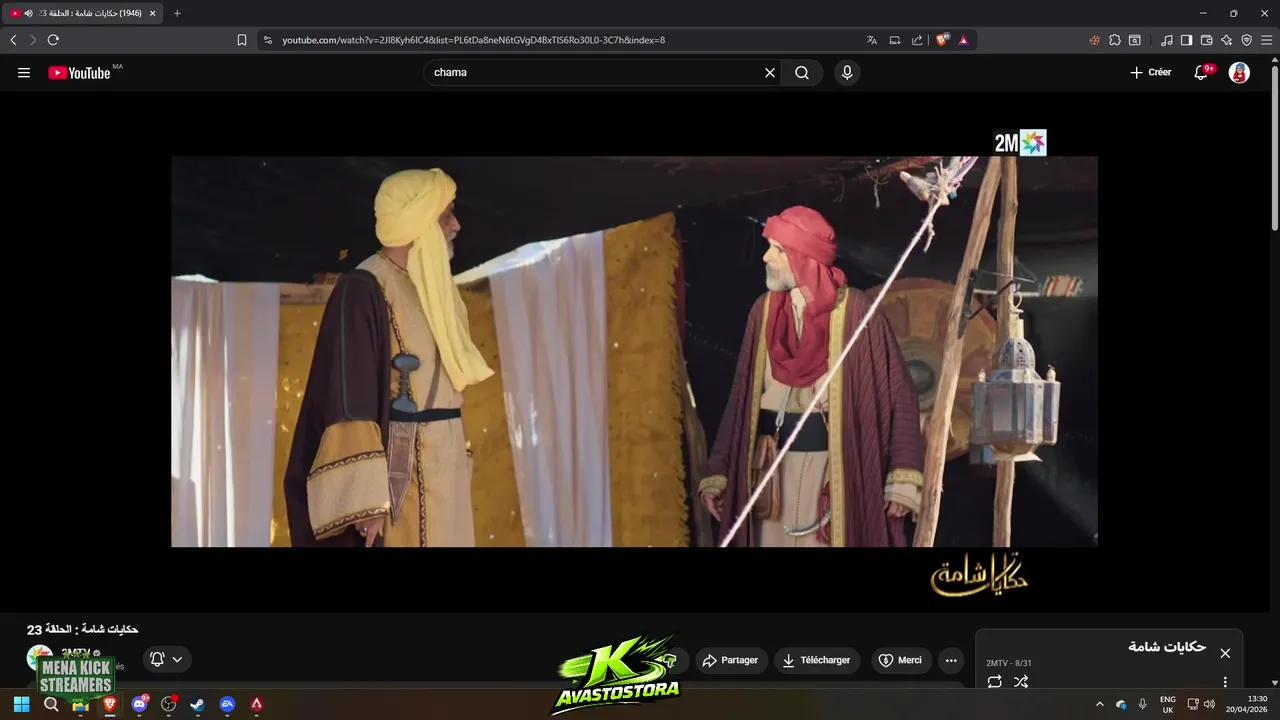Image resolution: width=1280 pixels, height=720 pixels.
Task: Reload the page
Action: 53,40
